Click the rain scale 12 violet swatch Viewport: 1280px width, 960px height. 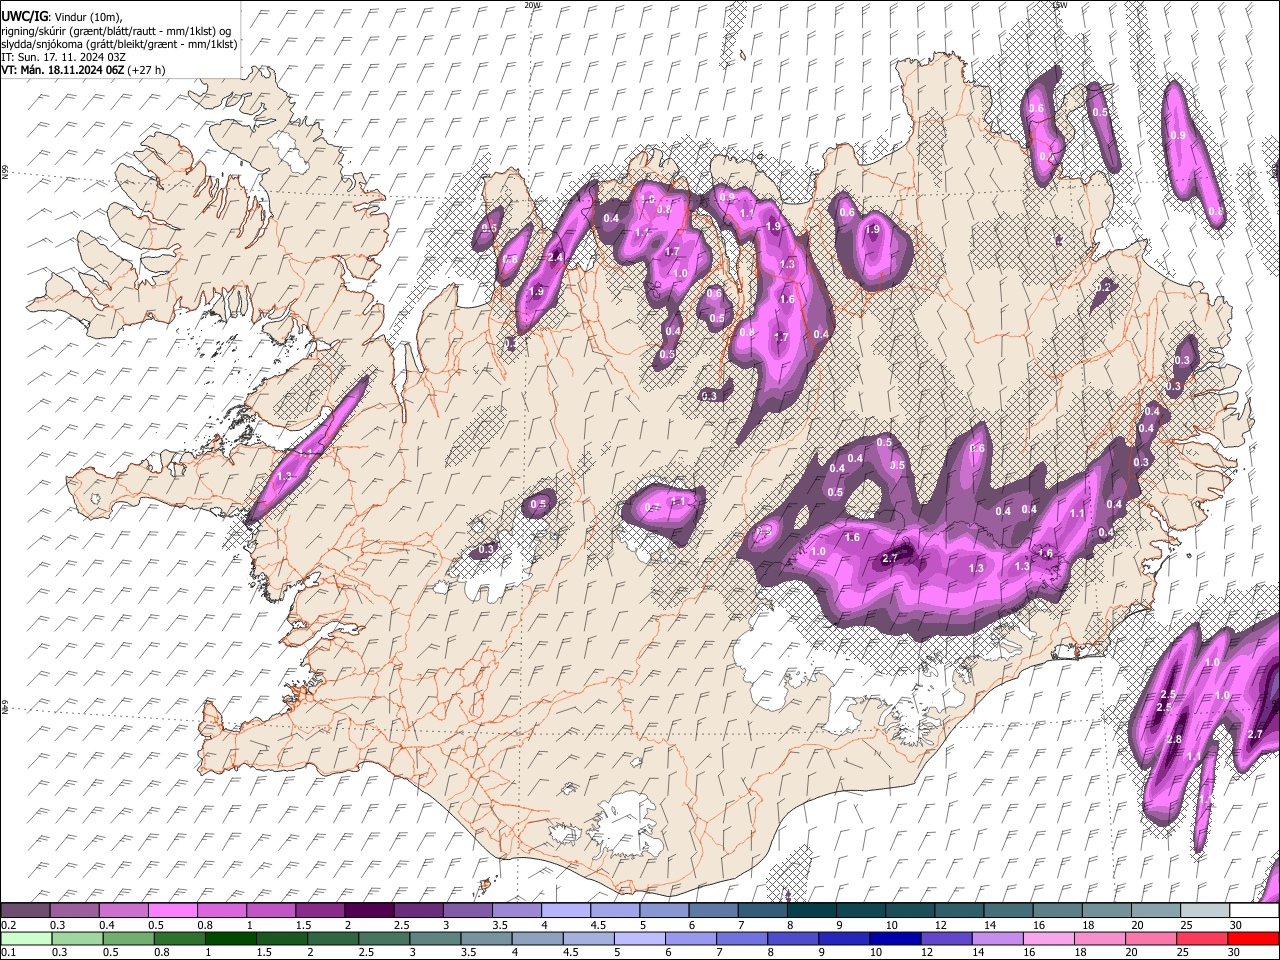coord(946,938)
